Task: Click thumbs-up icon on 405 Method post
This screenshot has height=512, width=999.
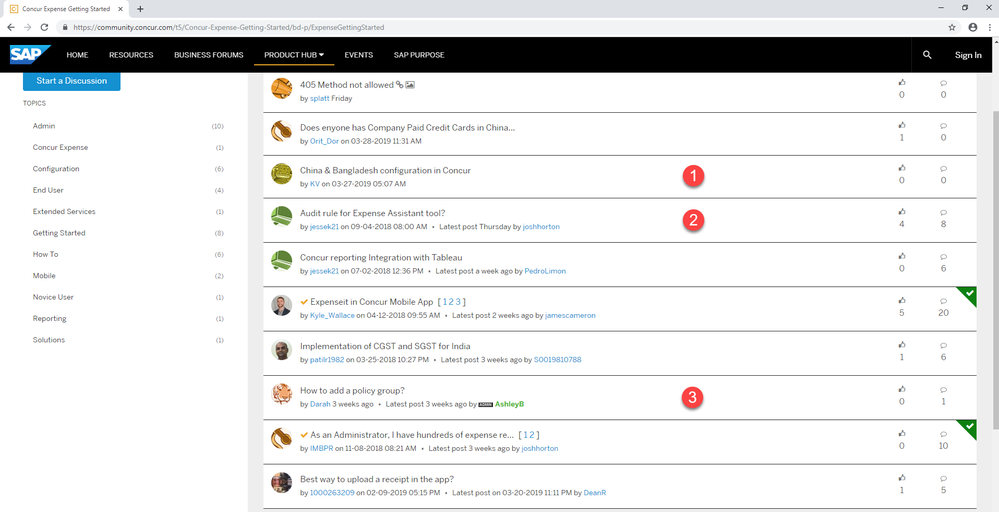Action: (902, 82)
